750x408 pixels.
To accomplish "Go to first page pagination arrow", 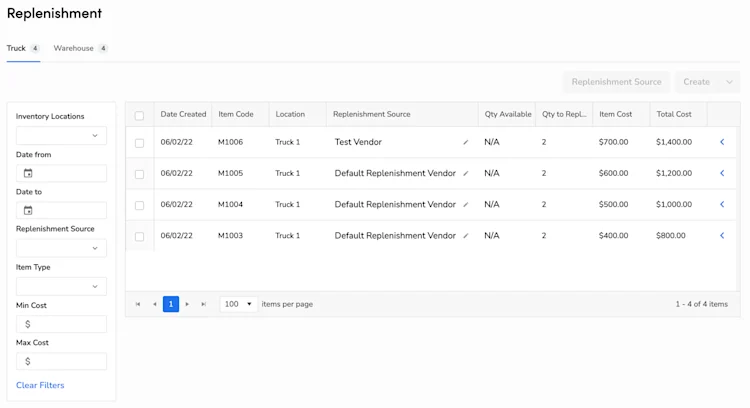I will pyautogui.click(x=138, y=304).
